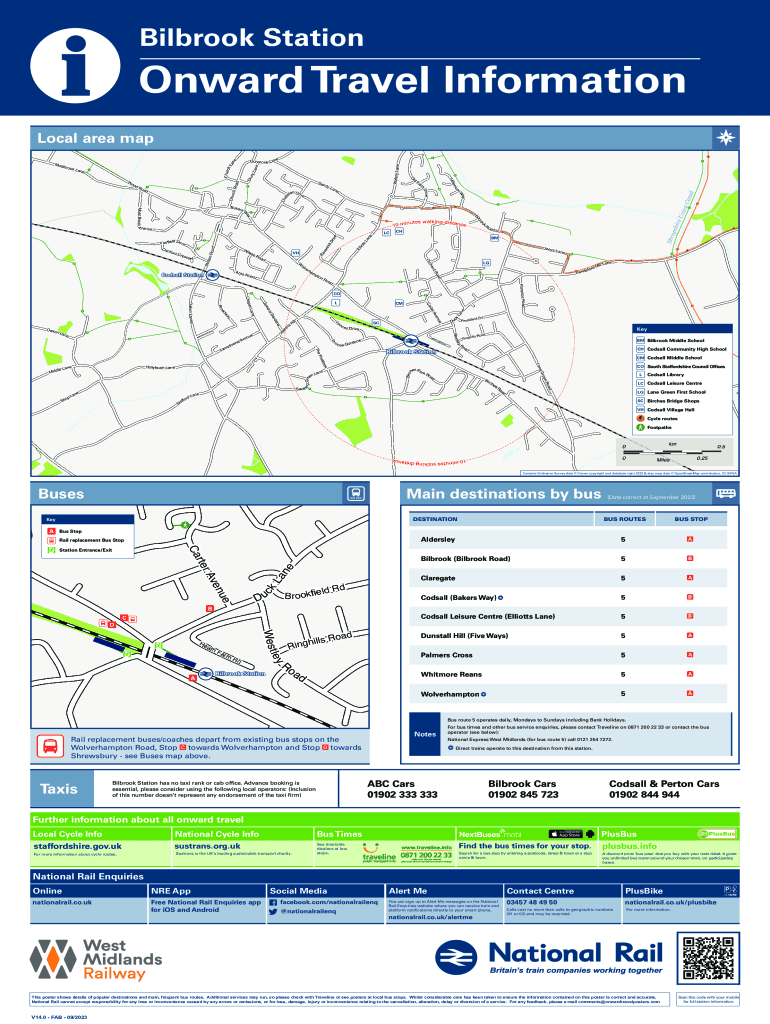Click the bus stop icon in Bilbrook (Bilbrook Road) row

pos(690,558)
